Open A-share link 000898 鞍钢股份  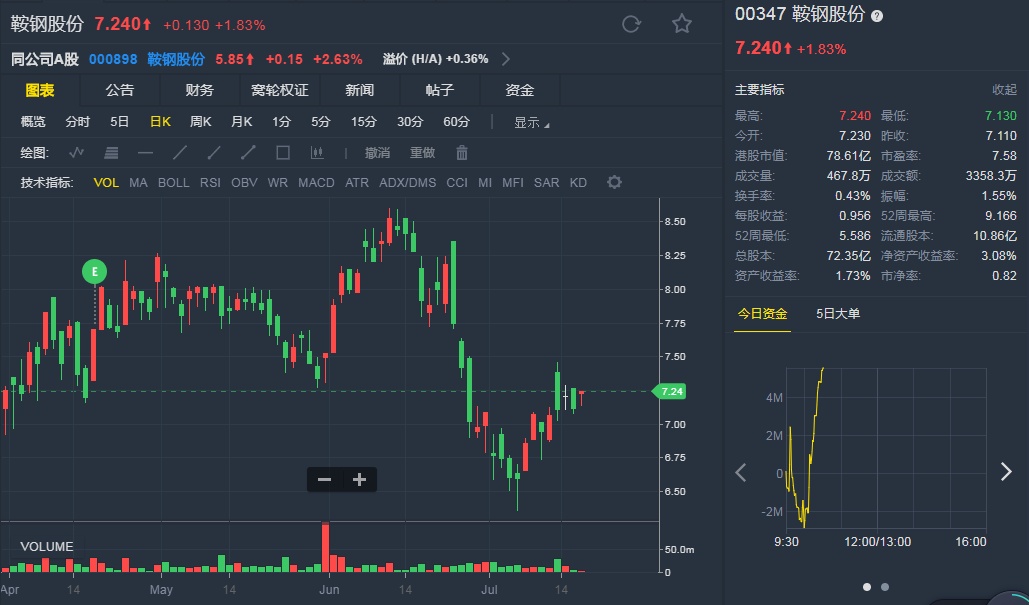[x=150, y=59]
